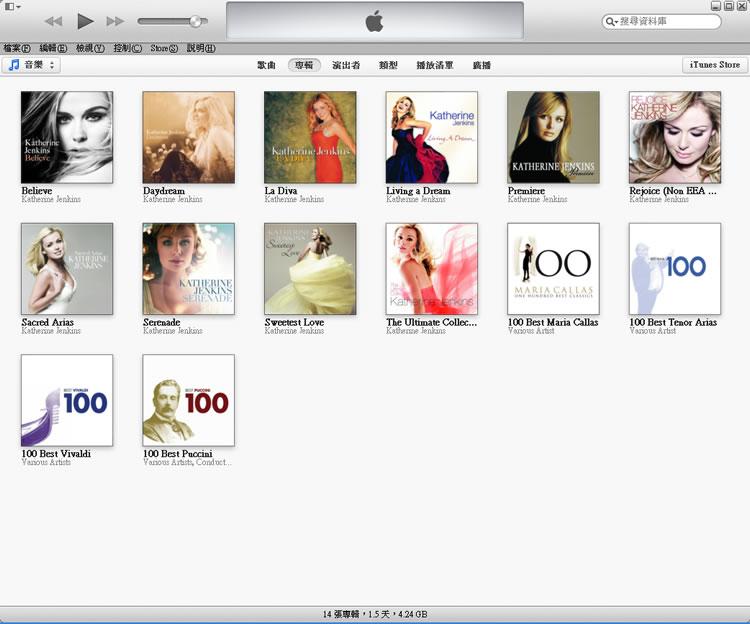
Task: Select the Serenade album cover
Action: pos(188,269)
